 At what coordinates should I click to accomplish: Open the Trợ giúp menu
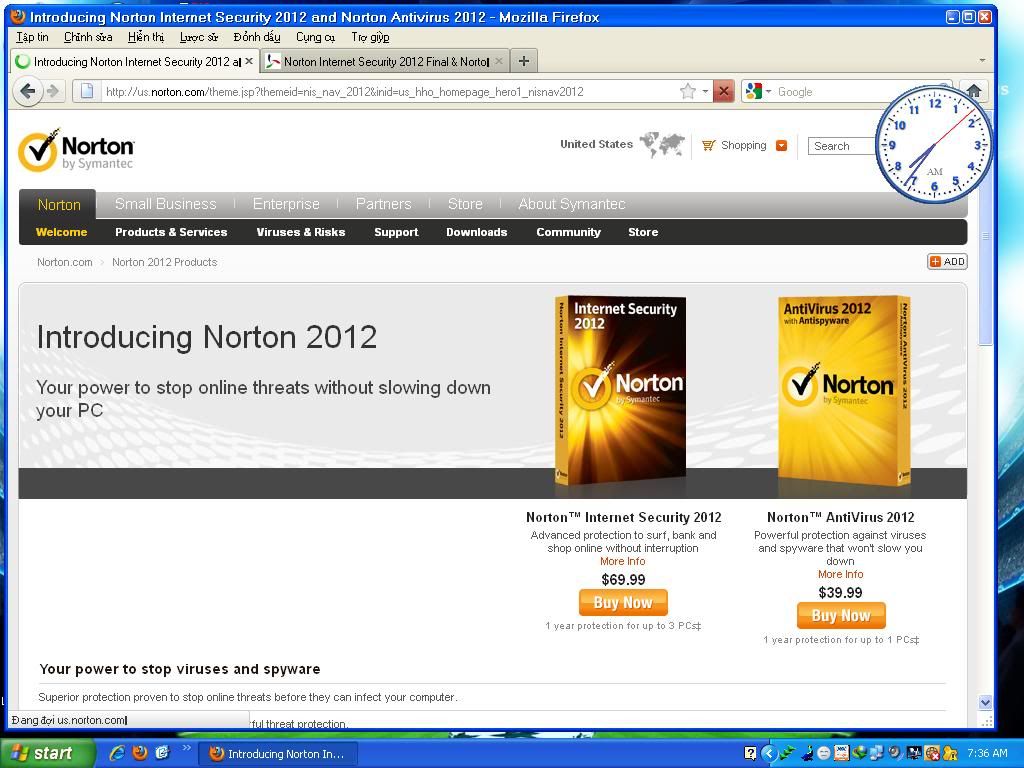click(x=370, y=37)
